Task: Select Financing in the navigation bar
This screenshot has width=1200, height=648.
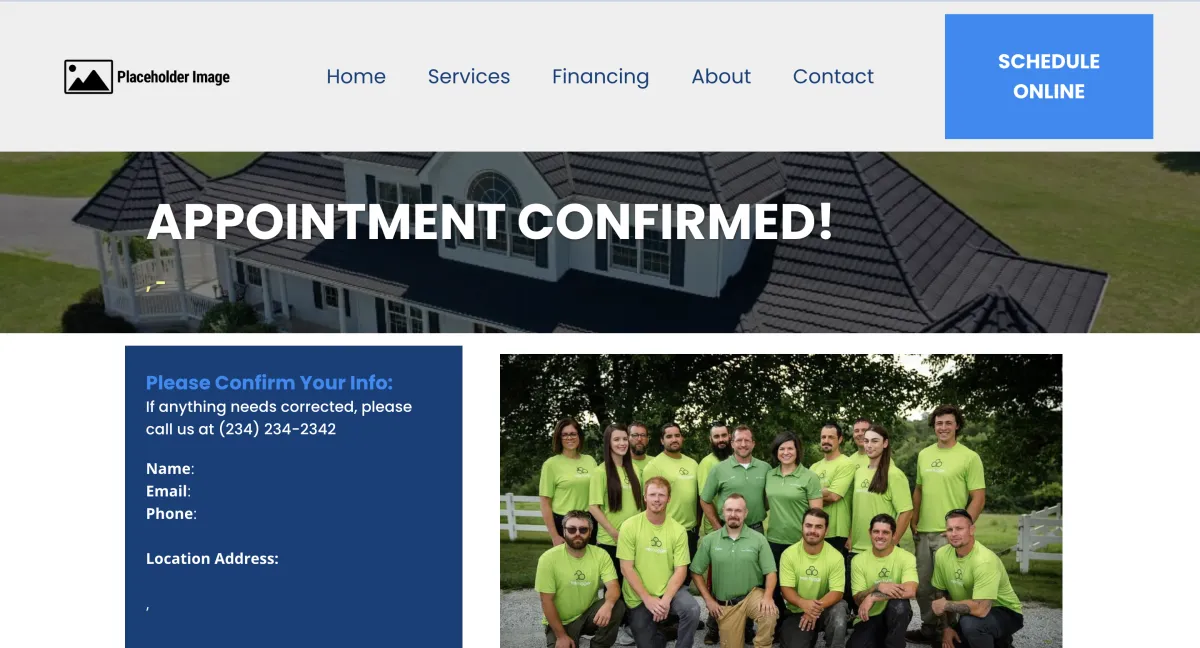Action: click(601, 77)
